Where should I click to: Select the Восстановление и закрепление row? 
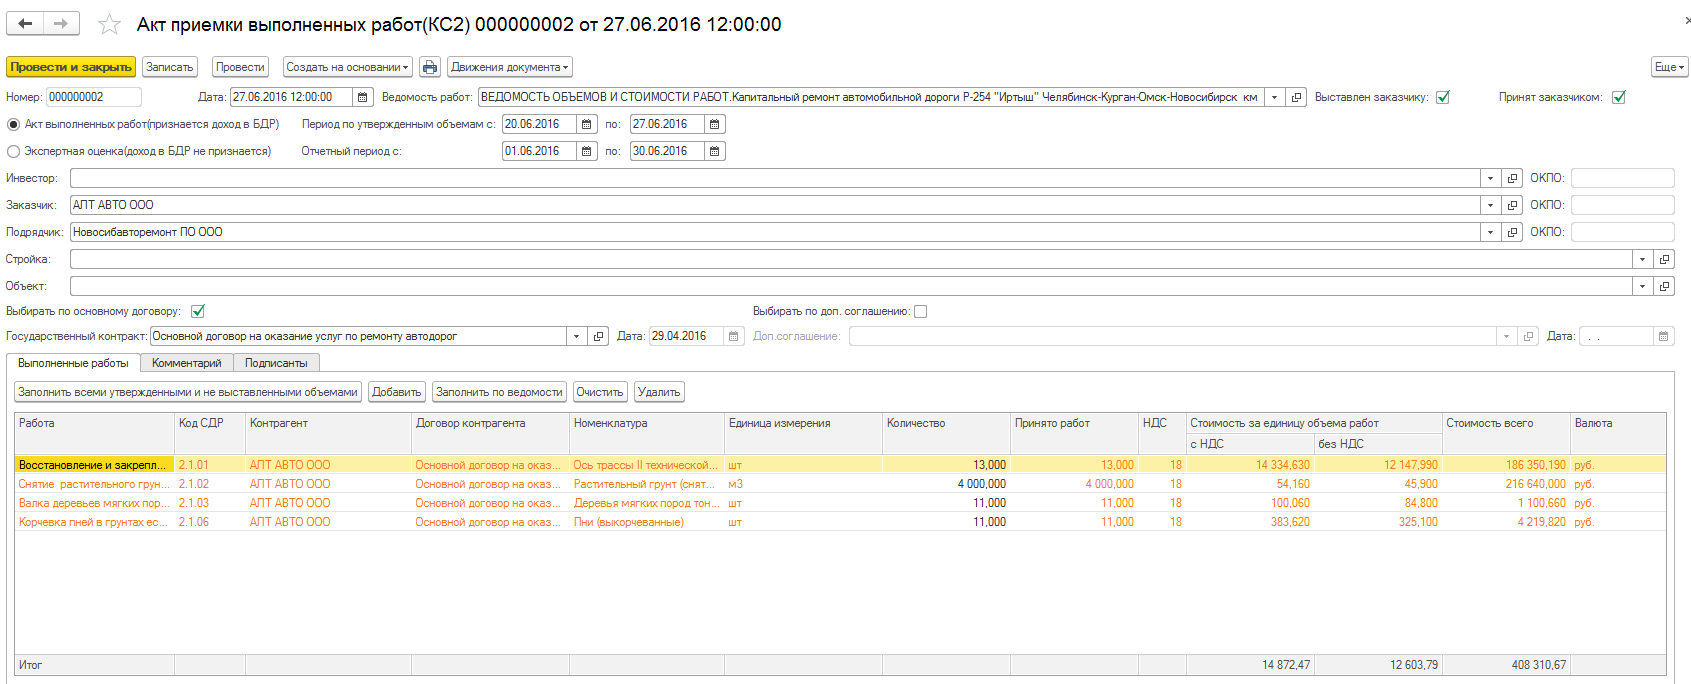tap(840, 465)
